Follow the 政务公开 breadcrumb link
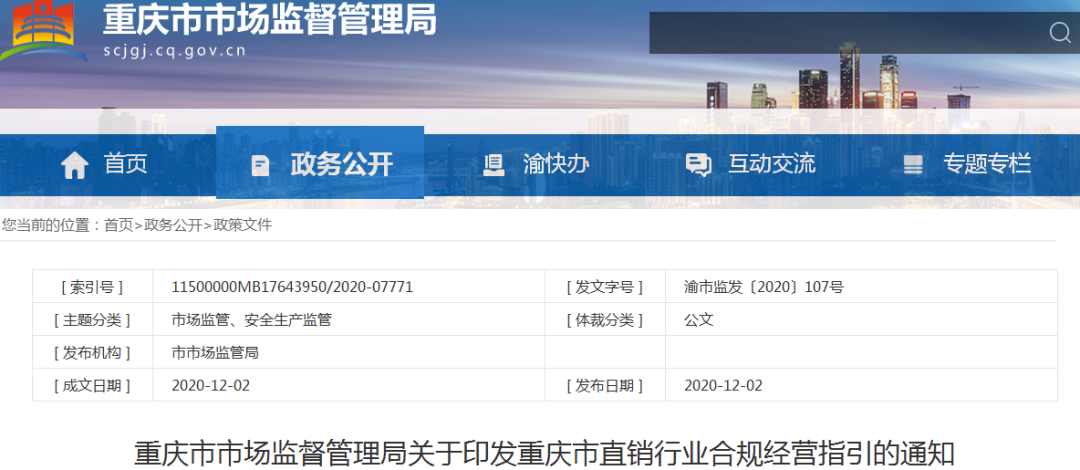Viewport: 1080px width, 470px height. (x=173, y=225)
